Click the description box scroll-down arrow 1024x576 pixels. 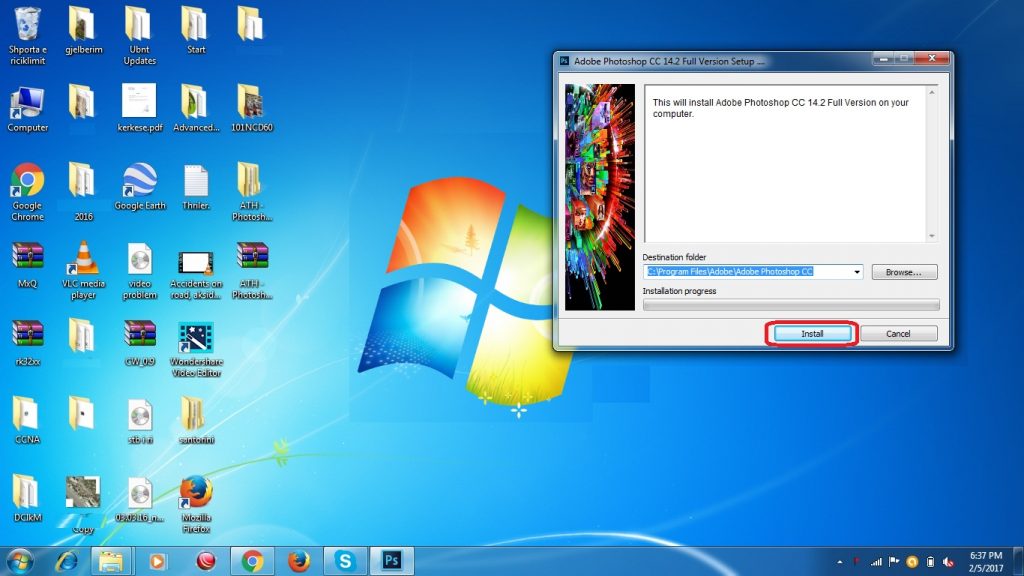[x=932, y=236]
